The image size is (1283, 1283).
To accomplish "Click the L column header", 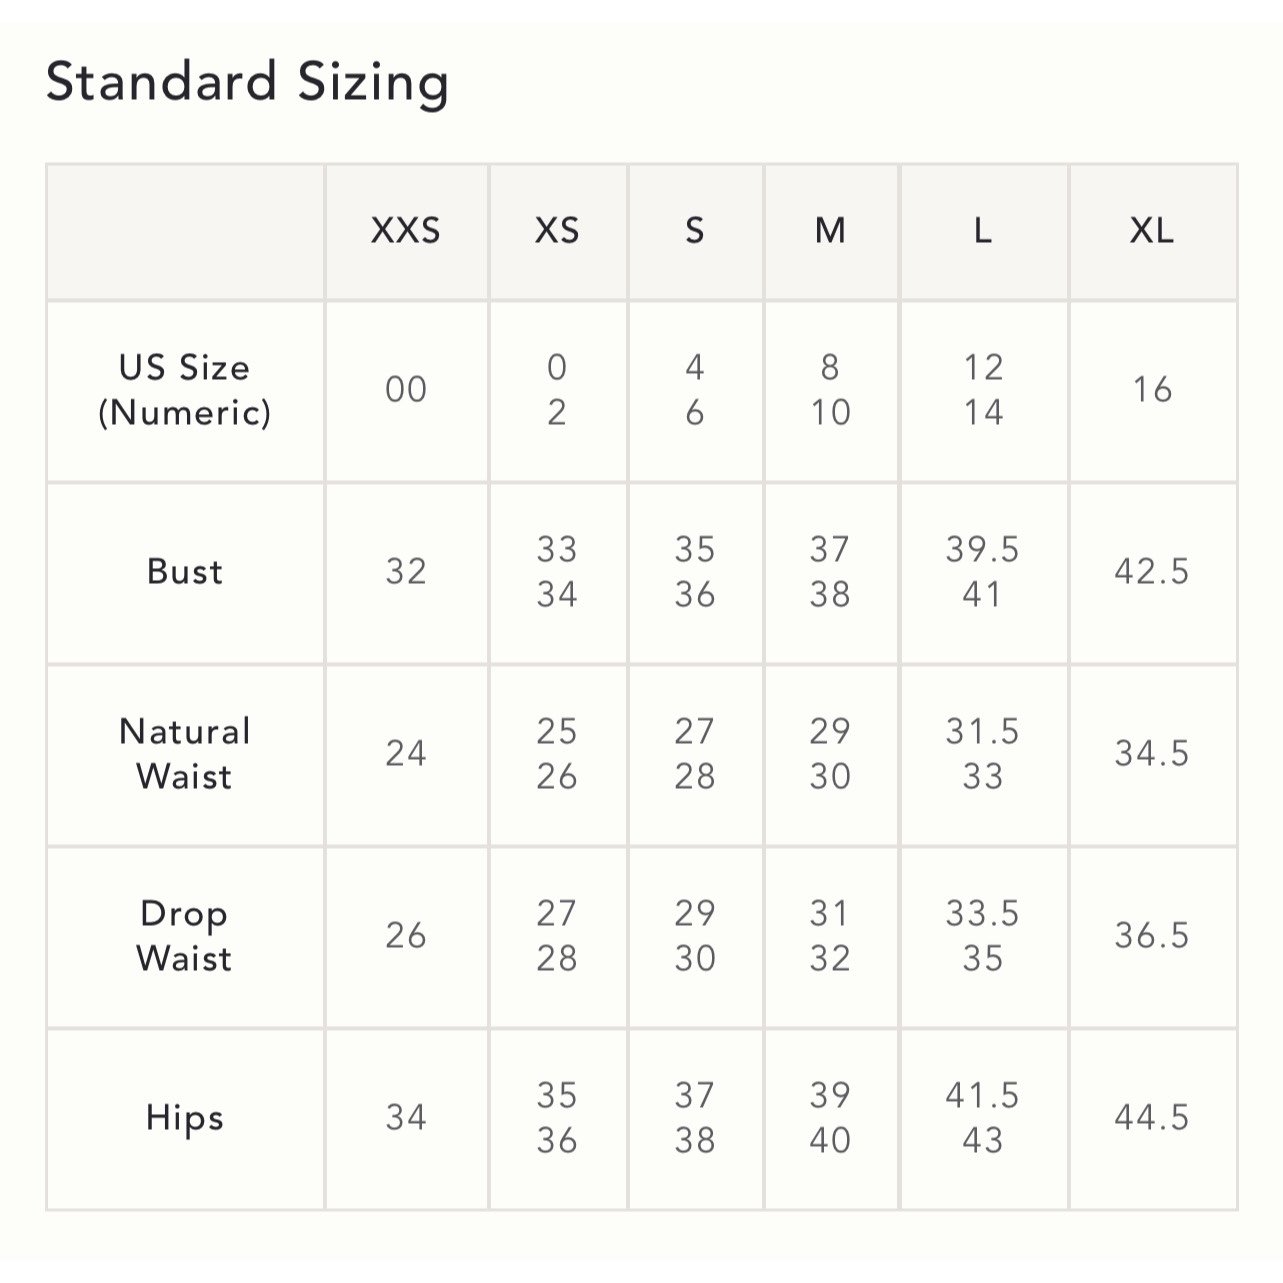I will (983, 231).
